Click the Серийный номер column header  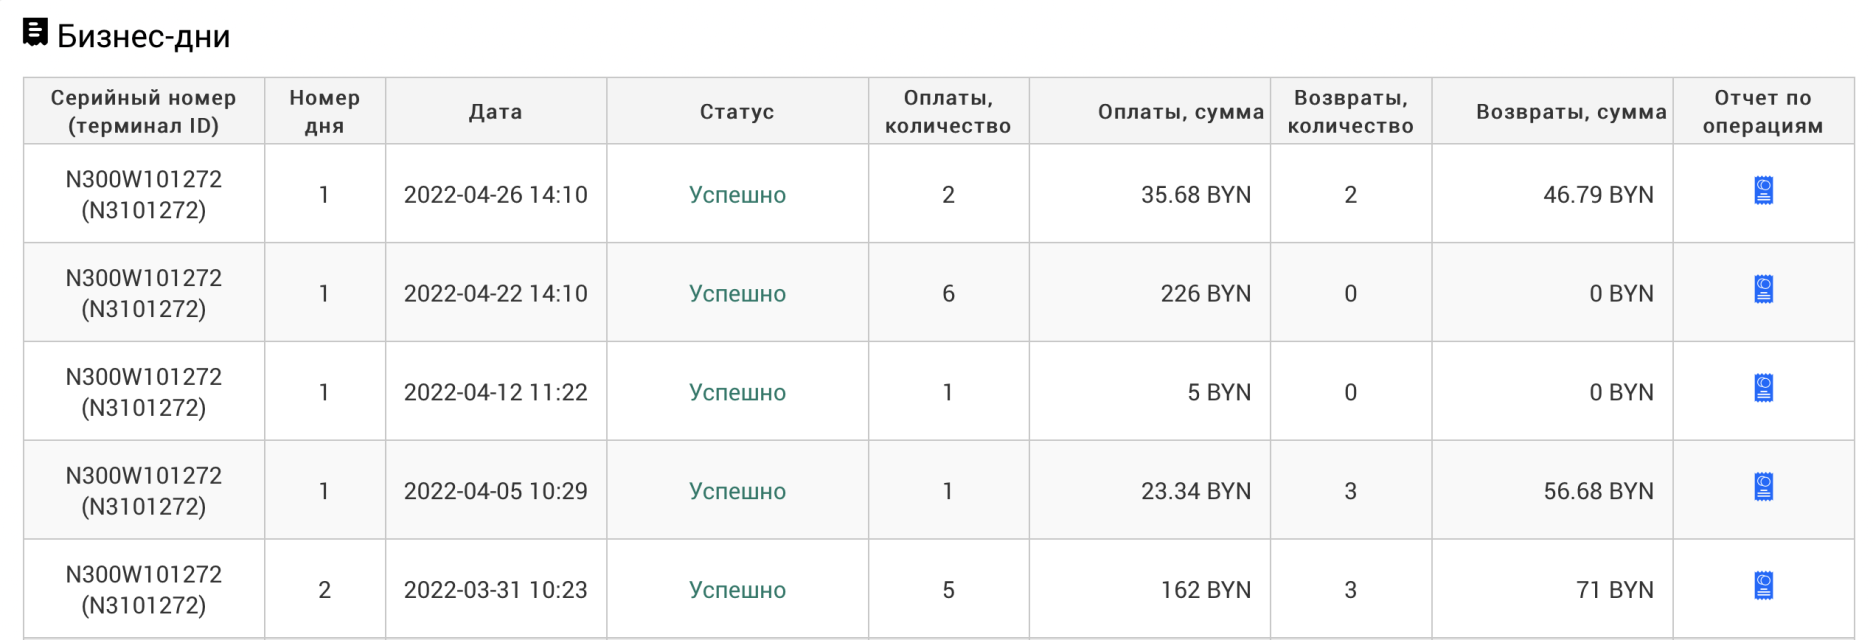tap(144, 111)
